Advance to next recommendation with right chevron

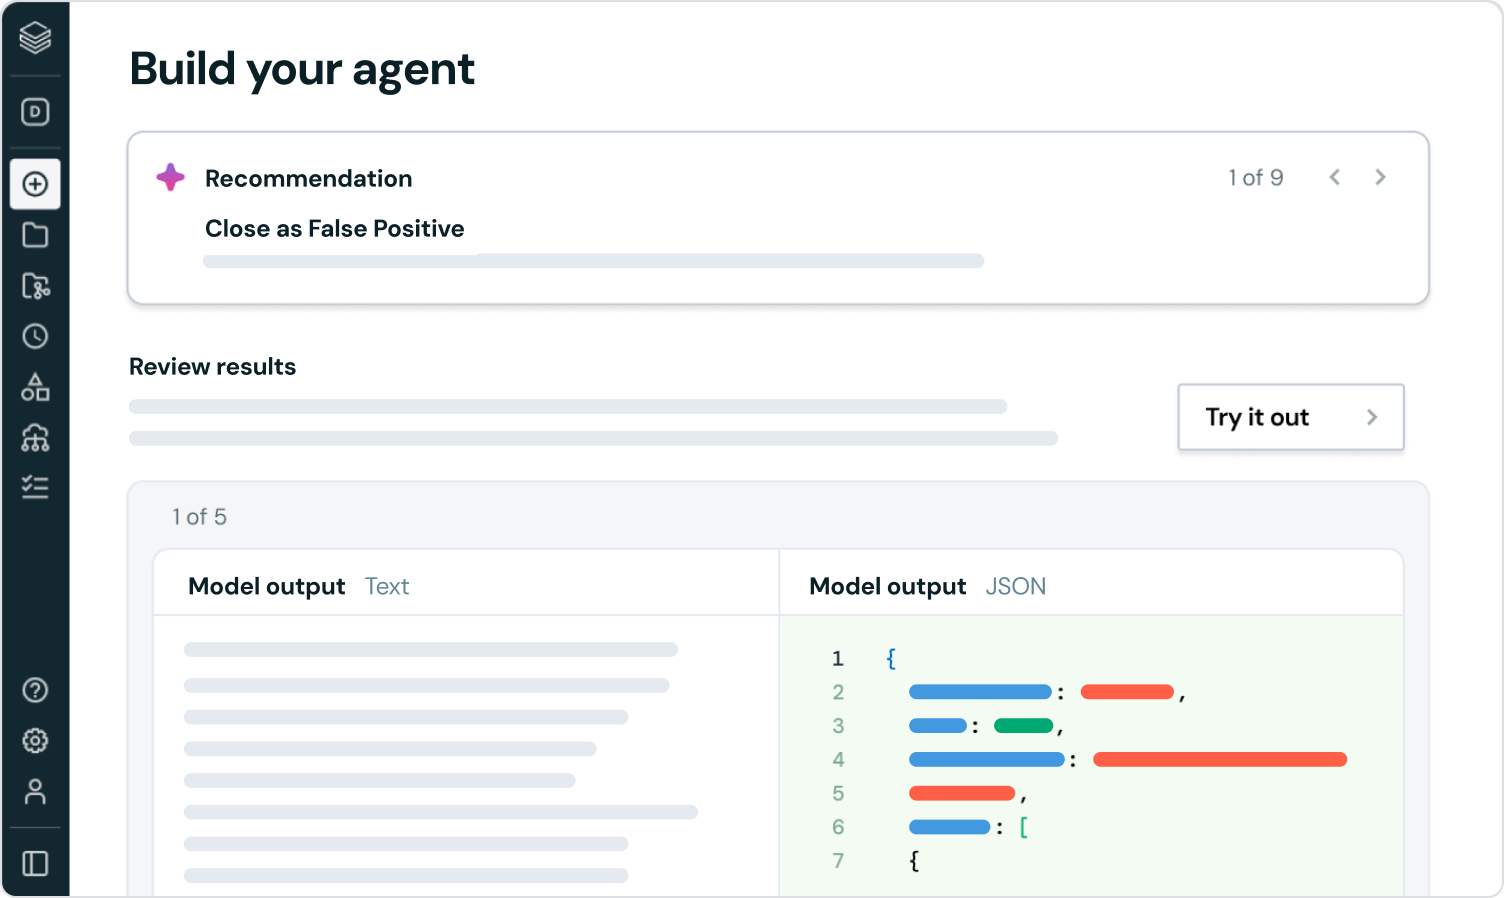click(1380, 177)
